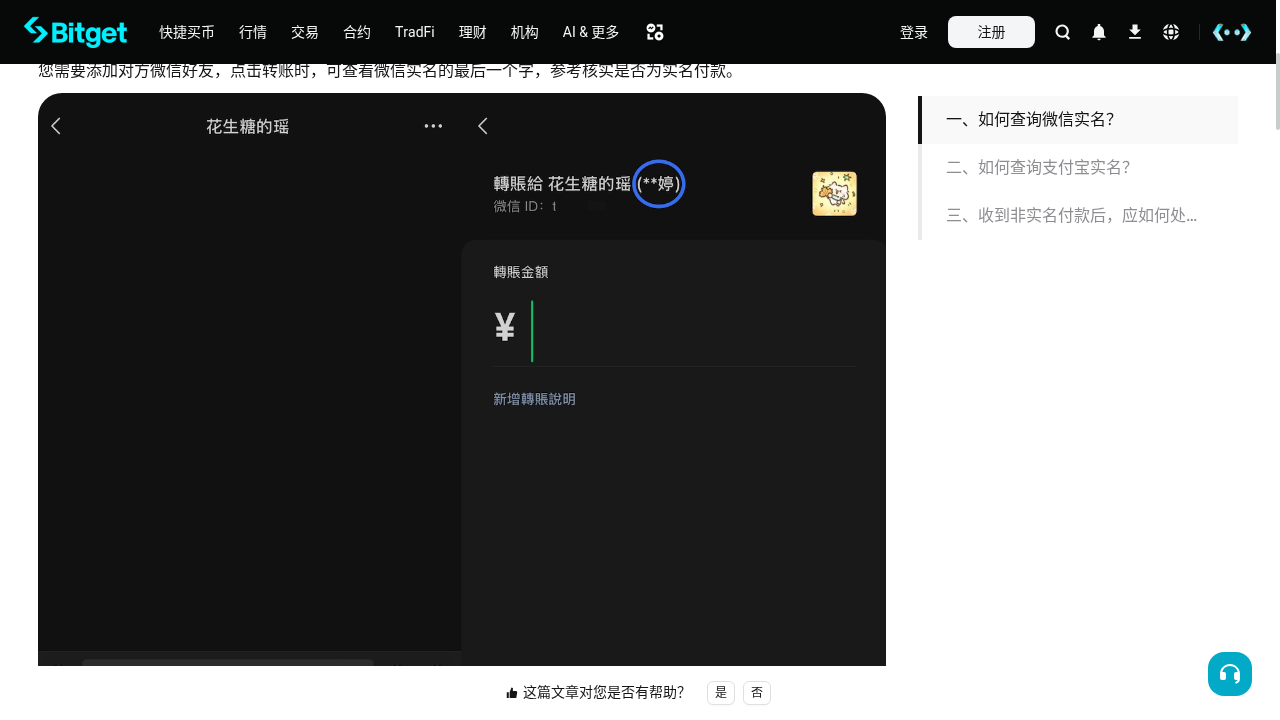1280x720 pixels.
Task: Open the 合约 menu
Action: tap(357, 32)
